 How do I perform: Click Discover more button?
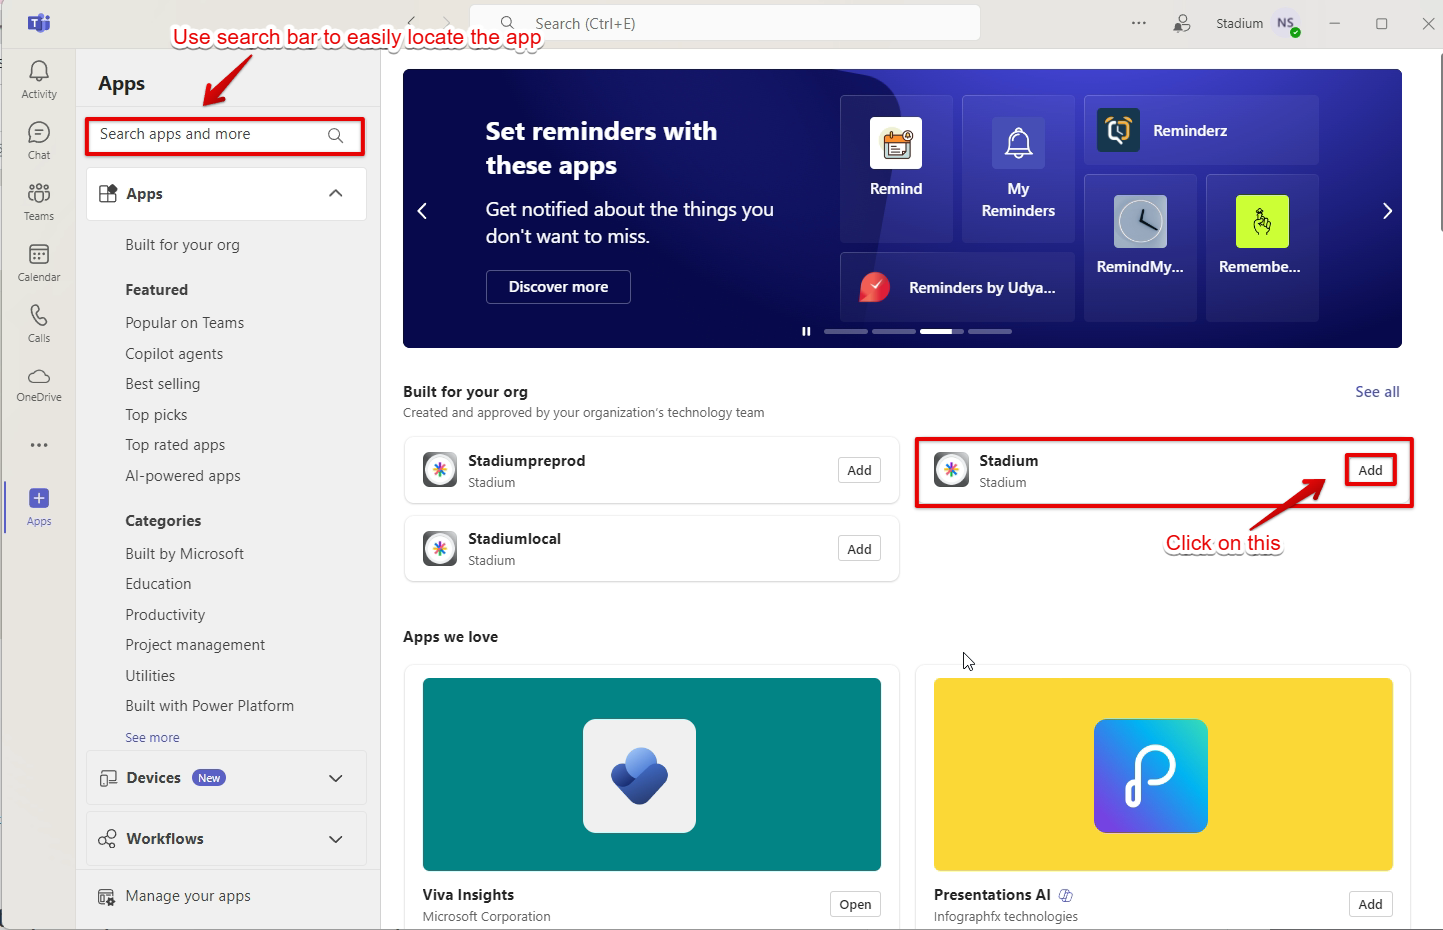pos(558,287)
